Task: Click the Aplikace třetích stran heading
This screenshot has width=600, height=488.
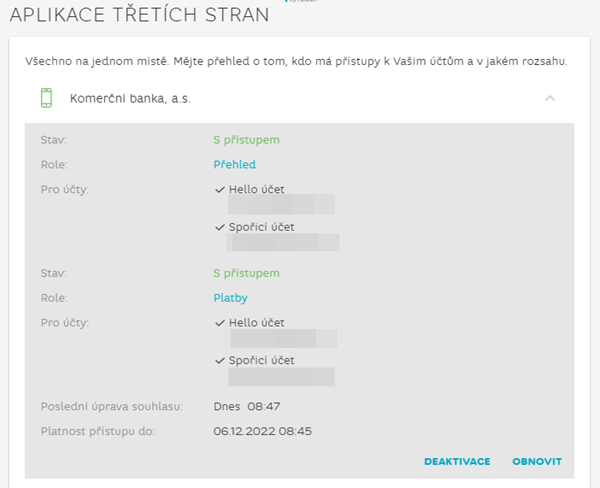Action: [140, 15]
